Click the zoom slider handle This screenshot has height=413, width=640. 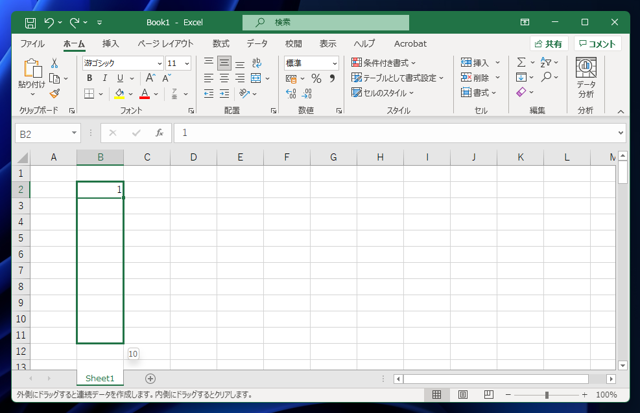click(x=547, y=395)
